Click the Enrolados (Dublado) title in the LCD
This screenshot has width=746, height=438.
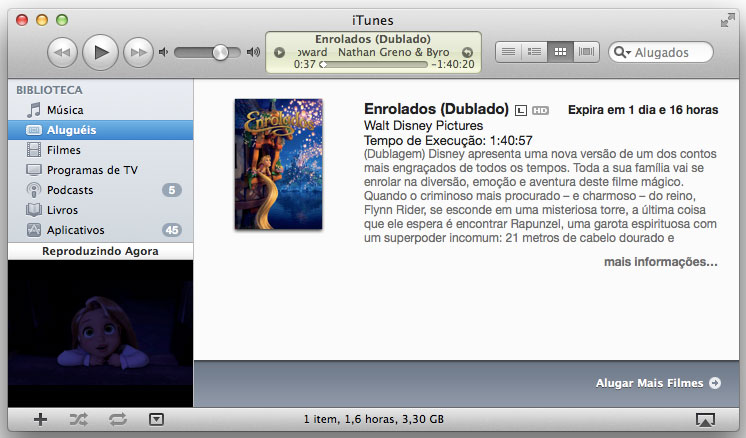click(x=373, y=39)
